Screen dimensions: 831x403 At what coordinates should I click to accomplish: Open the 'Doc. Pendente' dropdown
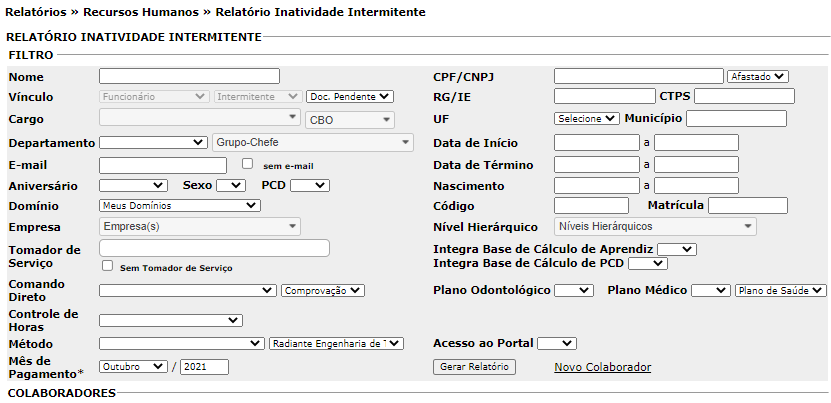click(350, 96)
